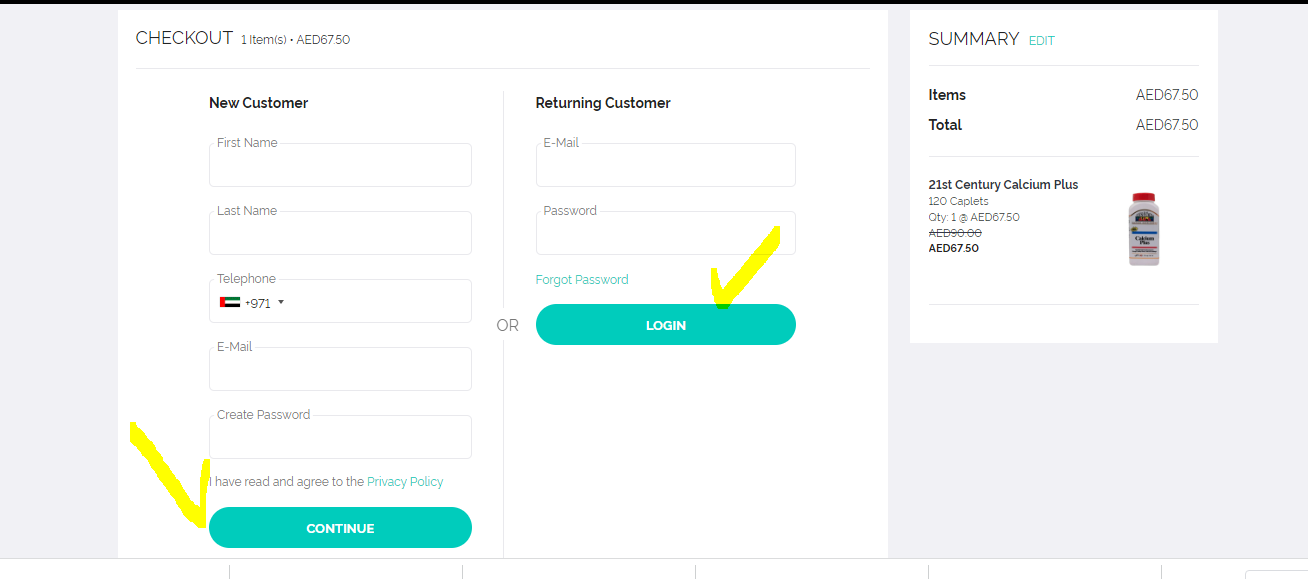Click the New Customer heading
Screen dimensions: 1308x579
[x=258, y=103]
